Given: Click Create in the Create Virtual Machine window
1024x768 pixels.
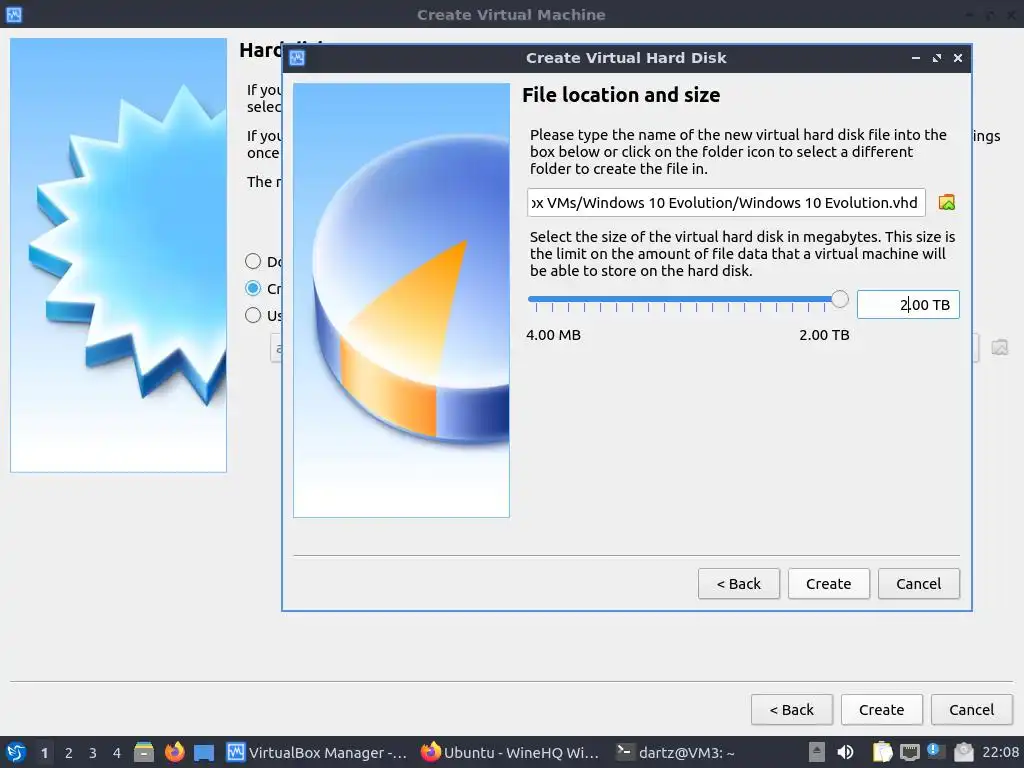Looking at the screenshot, I should (881, 710).
